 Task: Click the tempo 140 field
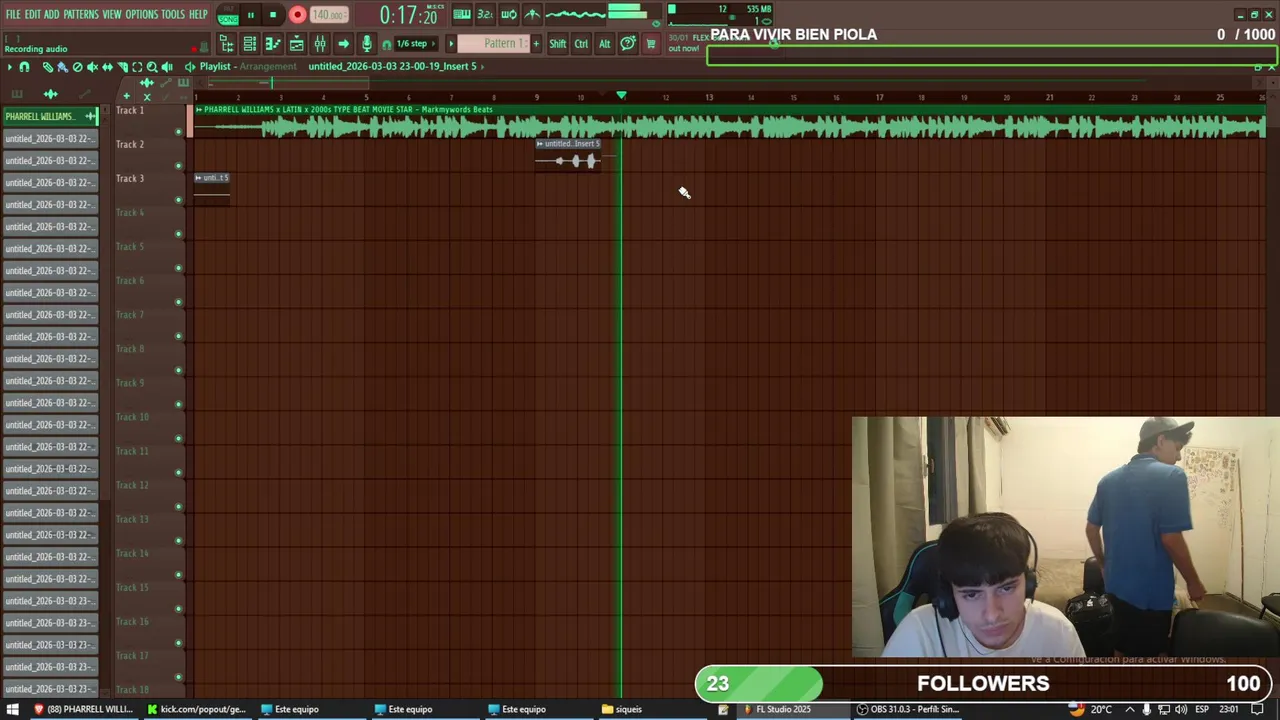tap(329, 15)
